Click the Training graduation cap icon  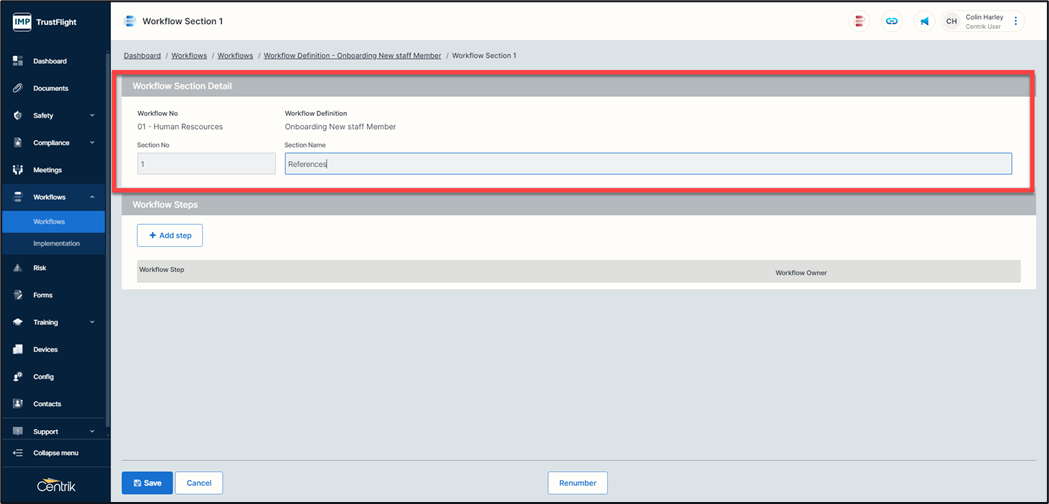[x=18, y=322]
